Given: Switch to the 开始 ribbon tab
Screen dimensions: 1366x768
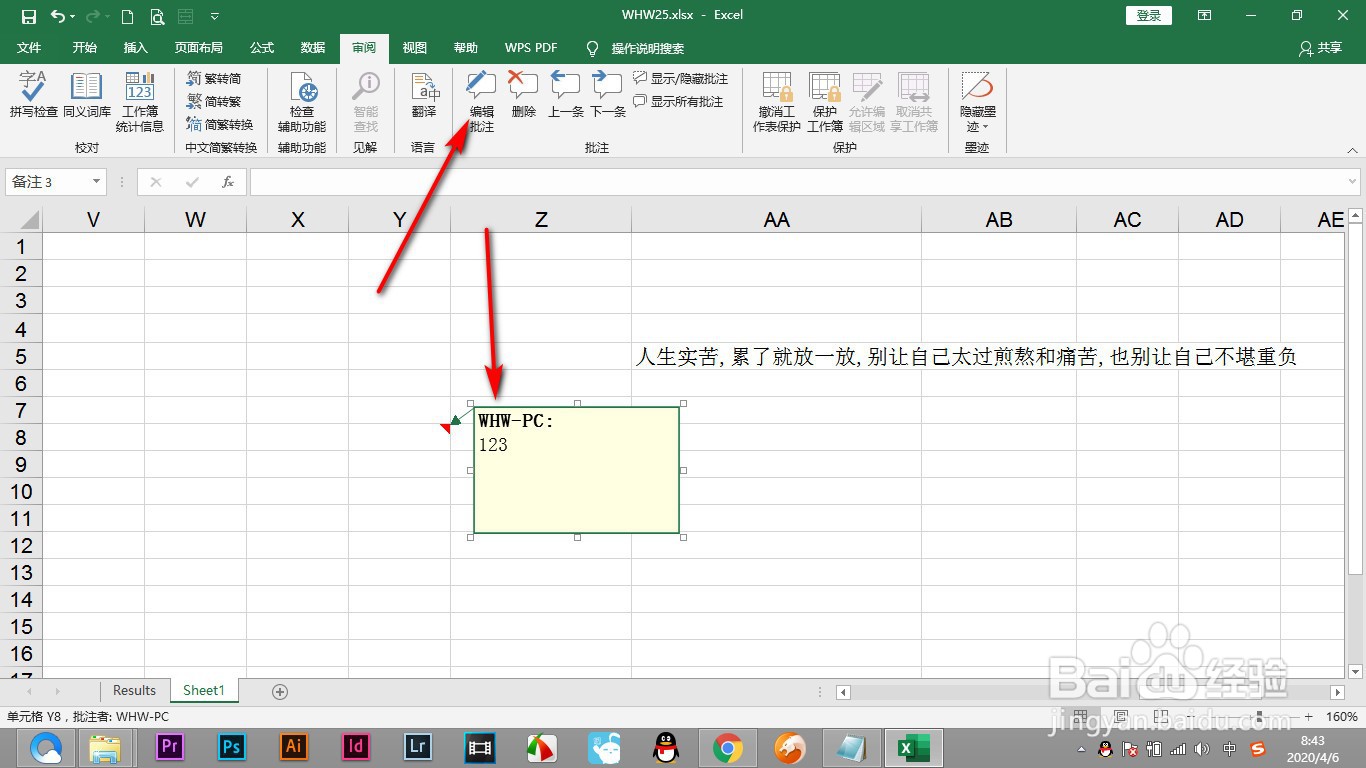Looking at the screenshot, I should 85,48.
